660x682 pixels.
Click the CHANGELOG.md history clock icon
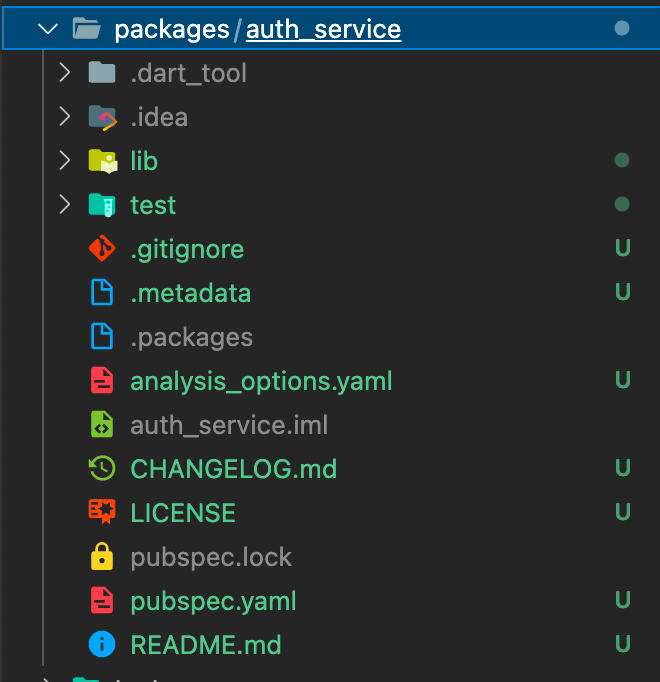[x=102, y=469]
